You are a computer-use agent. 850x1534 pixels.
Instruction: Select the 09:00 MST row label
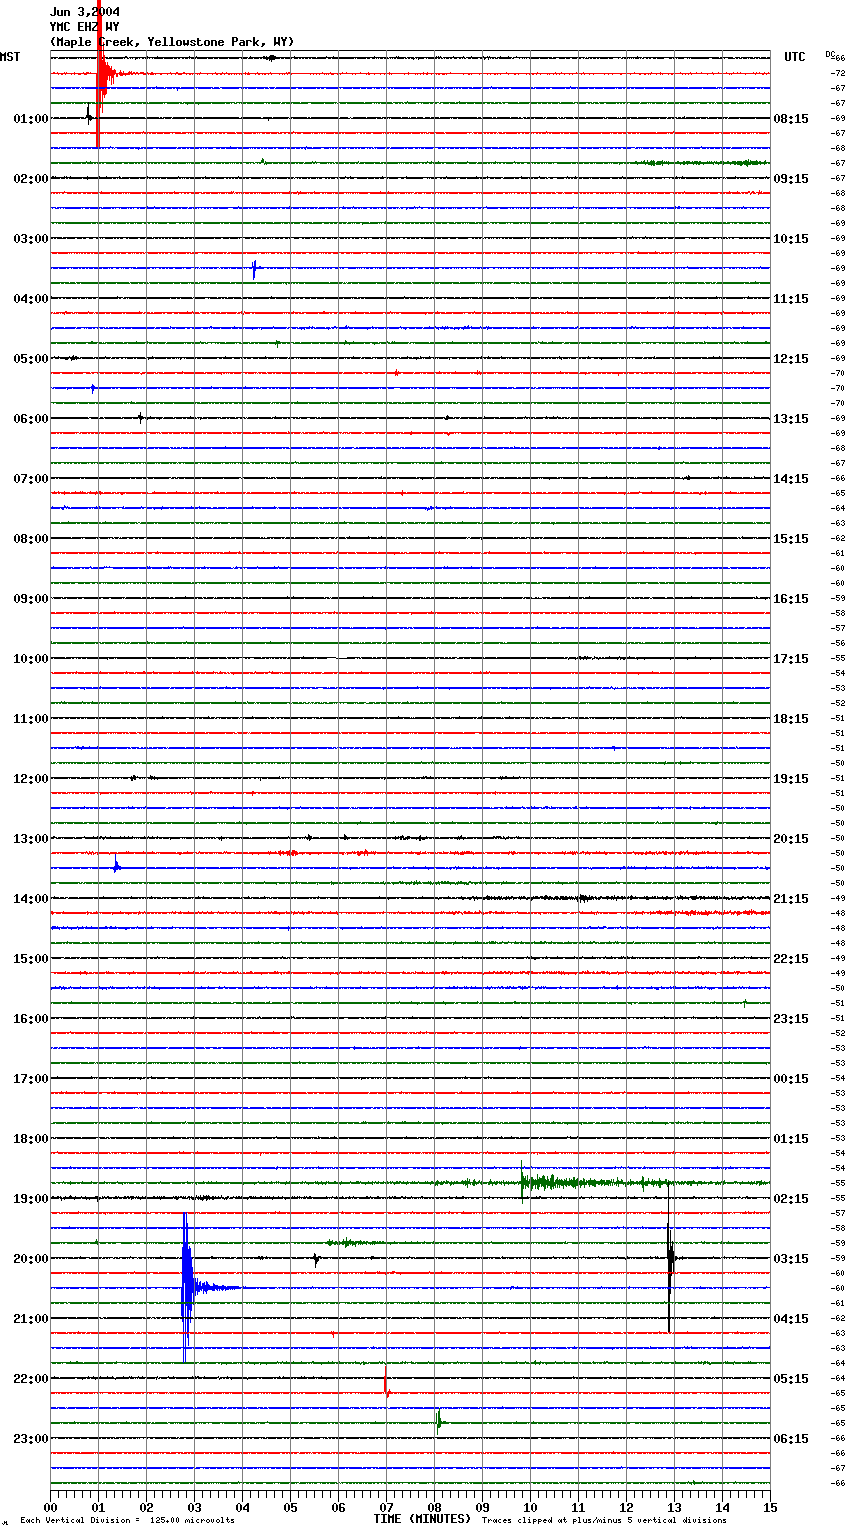(30, 599)
